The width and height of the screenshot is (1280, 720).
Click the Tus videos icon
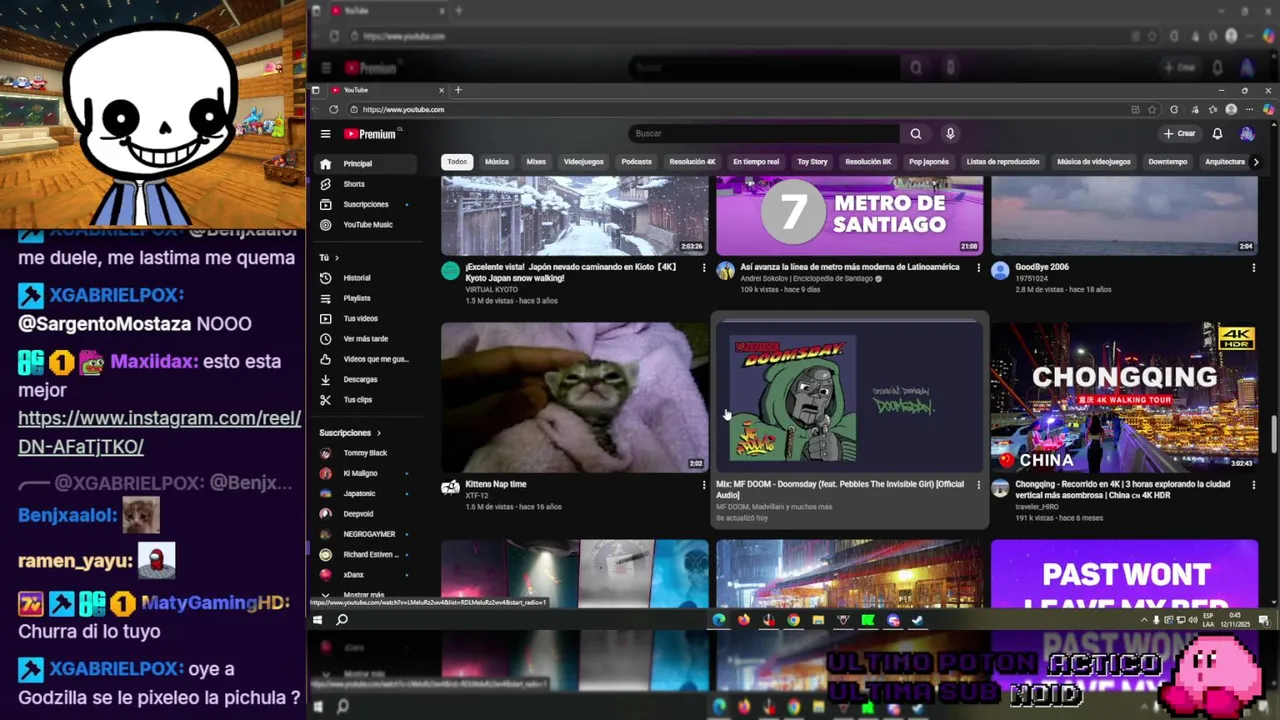[x=325, y=319]
